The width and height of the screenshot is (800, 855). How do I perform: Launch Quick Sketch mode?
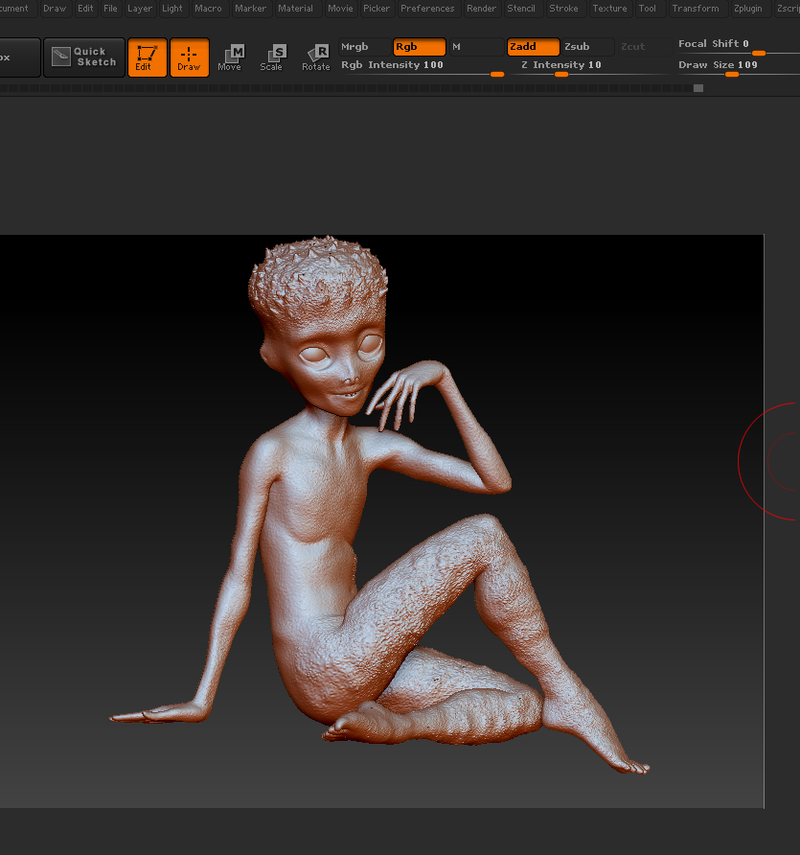click(x=84, y=57)
